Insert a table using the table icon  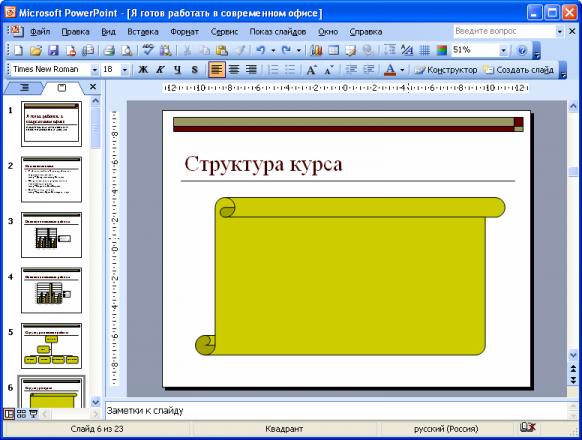tap(333, 50)
